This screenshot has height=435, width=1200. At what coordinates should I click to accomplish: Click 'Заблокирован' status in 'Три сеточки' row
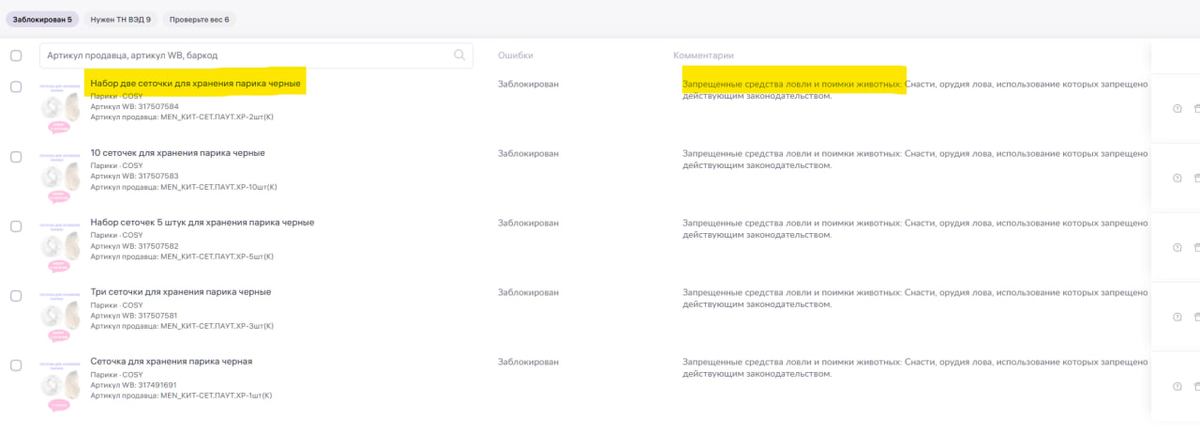(x=528, y=293)
